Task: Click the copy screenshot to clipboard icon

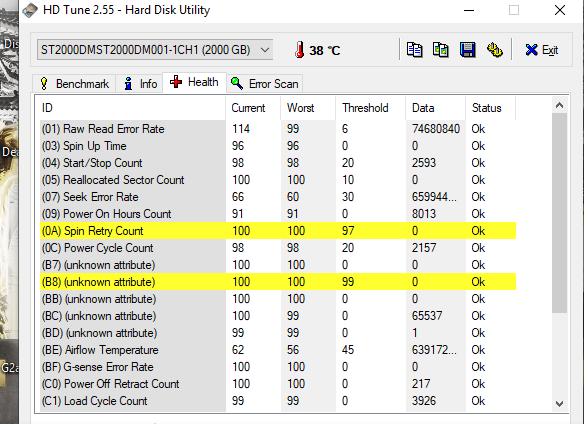Action: click(441, 50)
